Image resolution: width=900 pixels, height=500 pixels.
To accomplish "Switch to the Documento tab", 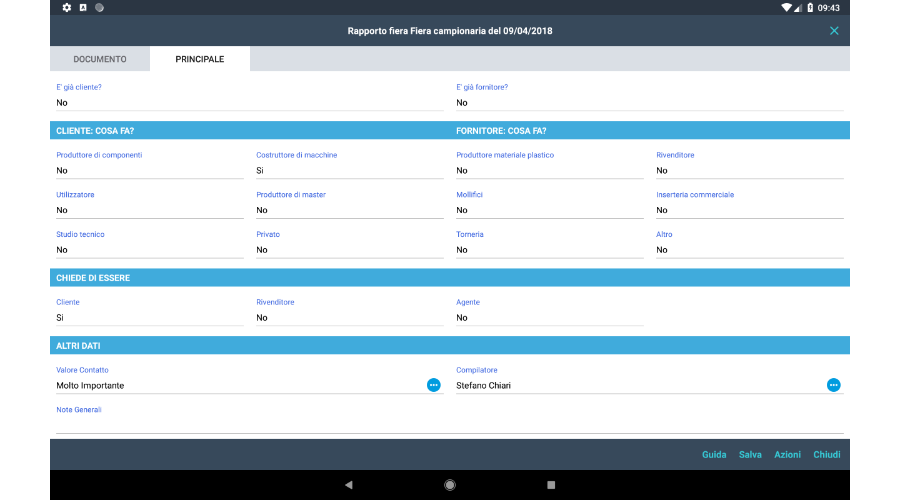I will (x=100, y=59).
